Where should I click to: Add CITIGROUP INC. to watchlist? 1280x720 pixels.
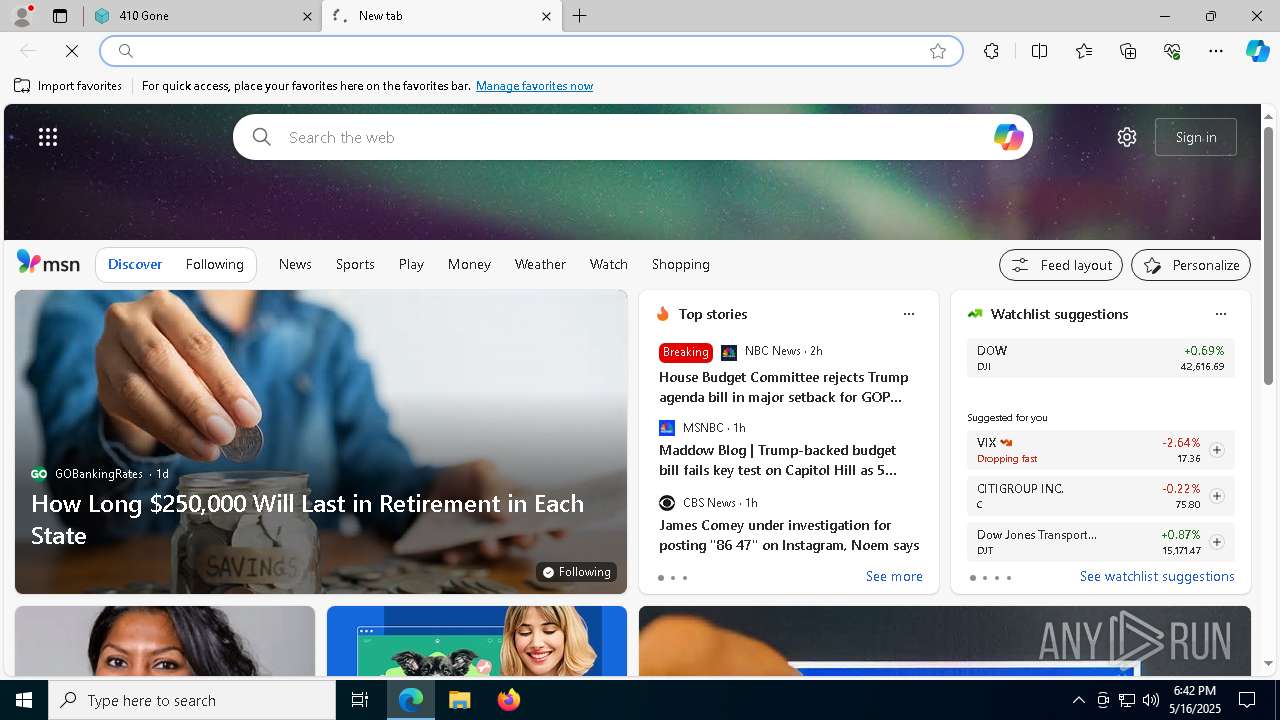pos(1216,496)
